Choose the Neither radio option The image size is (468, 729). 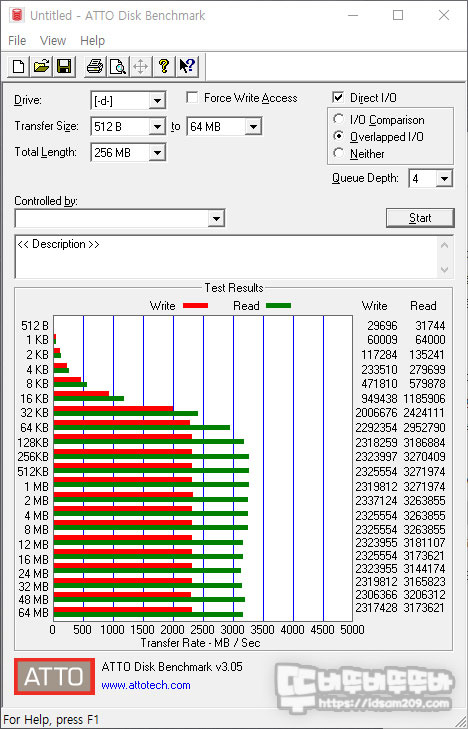pos(339,153)
